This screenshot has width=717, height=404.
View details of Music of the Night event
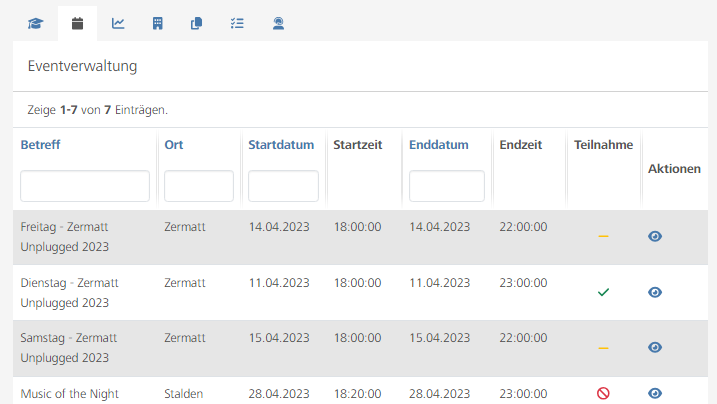tap(655, 394)
